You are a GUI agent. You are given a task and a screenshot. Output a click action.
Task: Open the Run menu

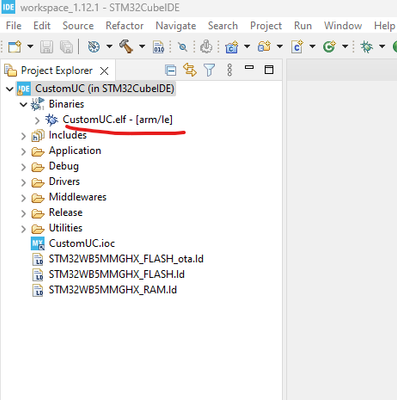click(303, 26)
